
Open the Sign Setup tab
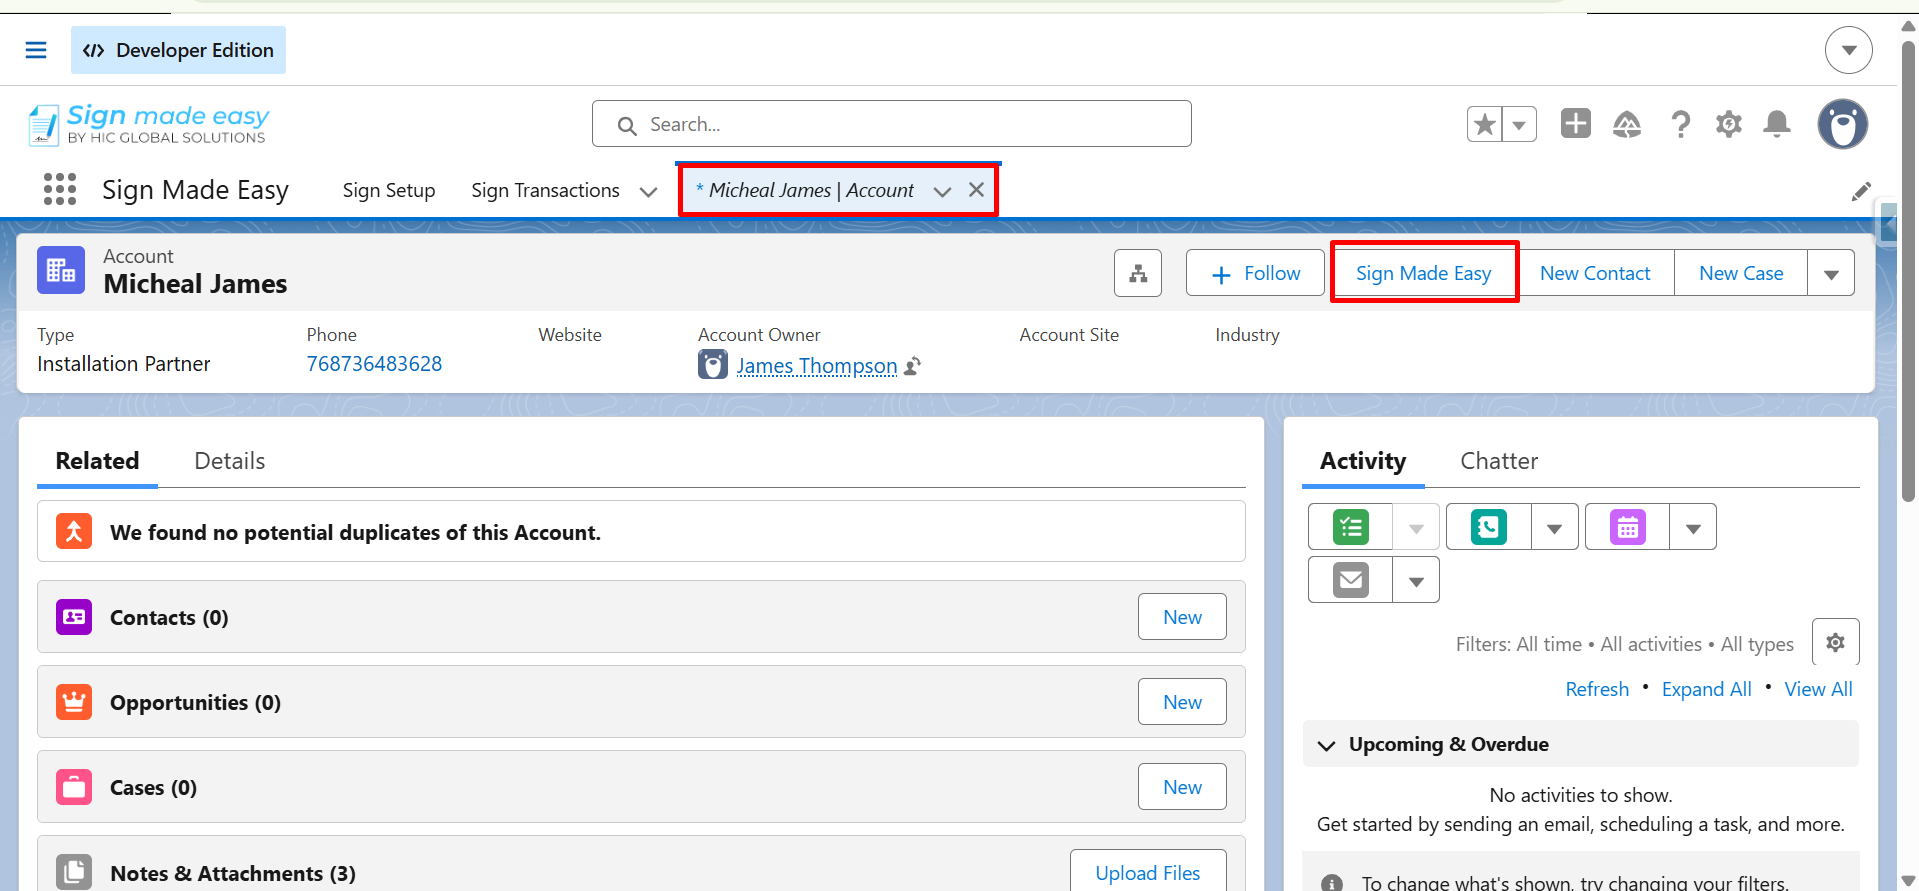point(389,190)
